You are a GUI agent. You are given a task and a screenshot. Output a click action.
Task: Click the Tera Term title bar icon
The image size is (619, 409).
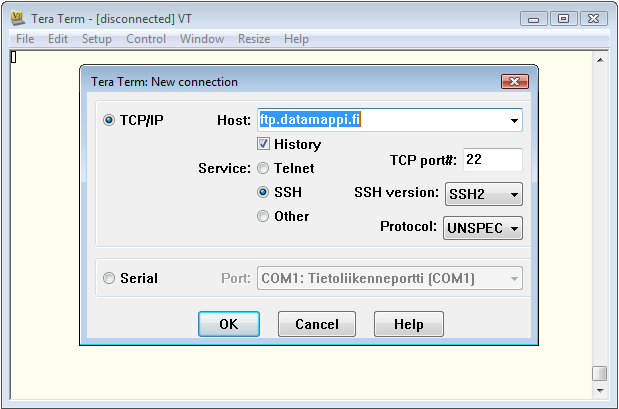coord(18,18)
